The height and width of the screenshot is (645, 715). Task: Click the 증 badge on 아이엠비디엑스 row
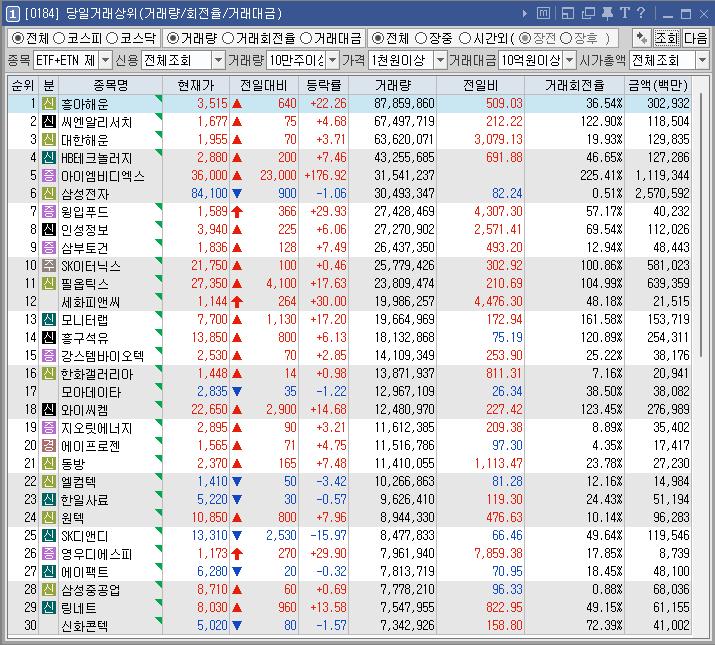click(x=49, y=175)
